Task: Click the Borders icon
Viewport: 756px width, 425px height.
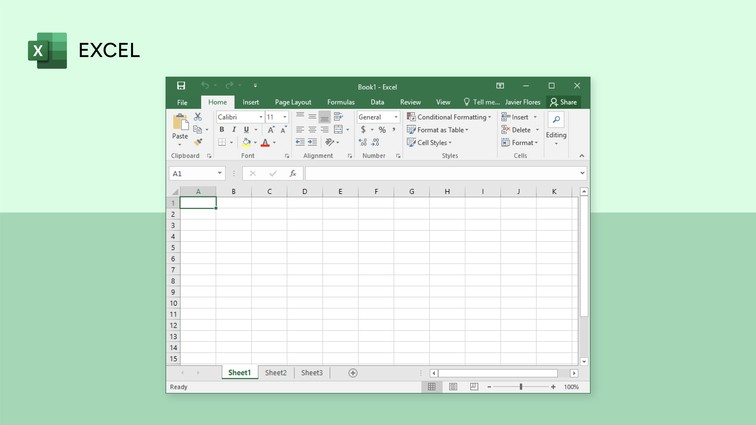Action: coord(222,142)
